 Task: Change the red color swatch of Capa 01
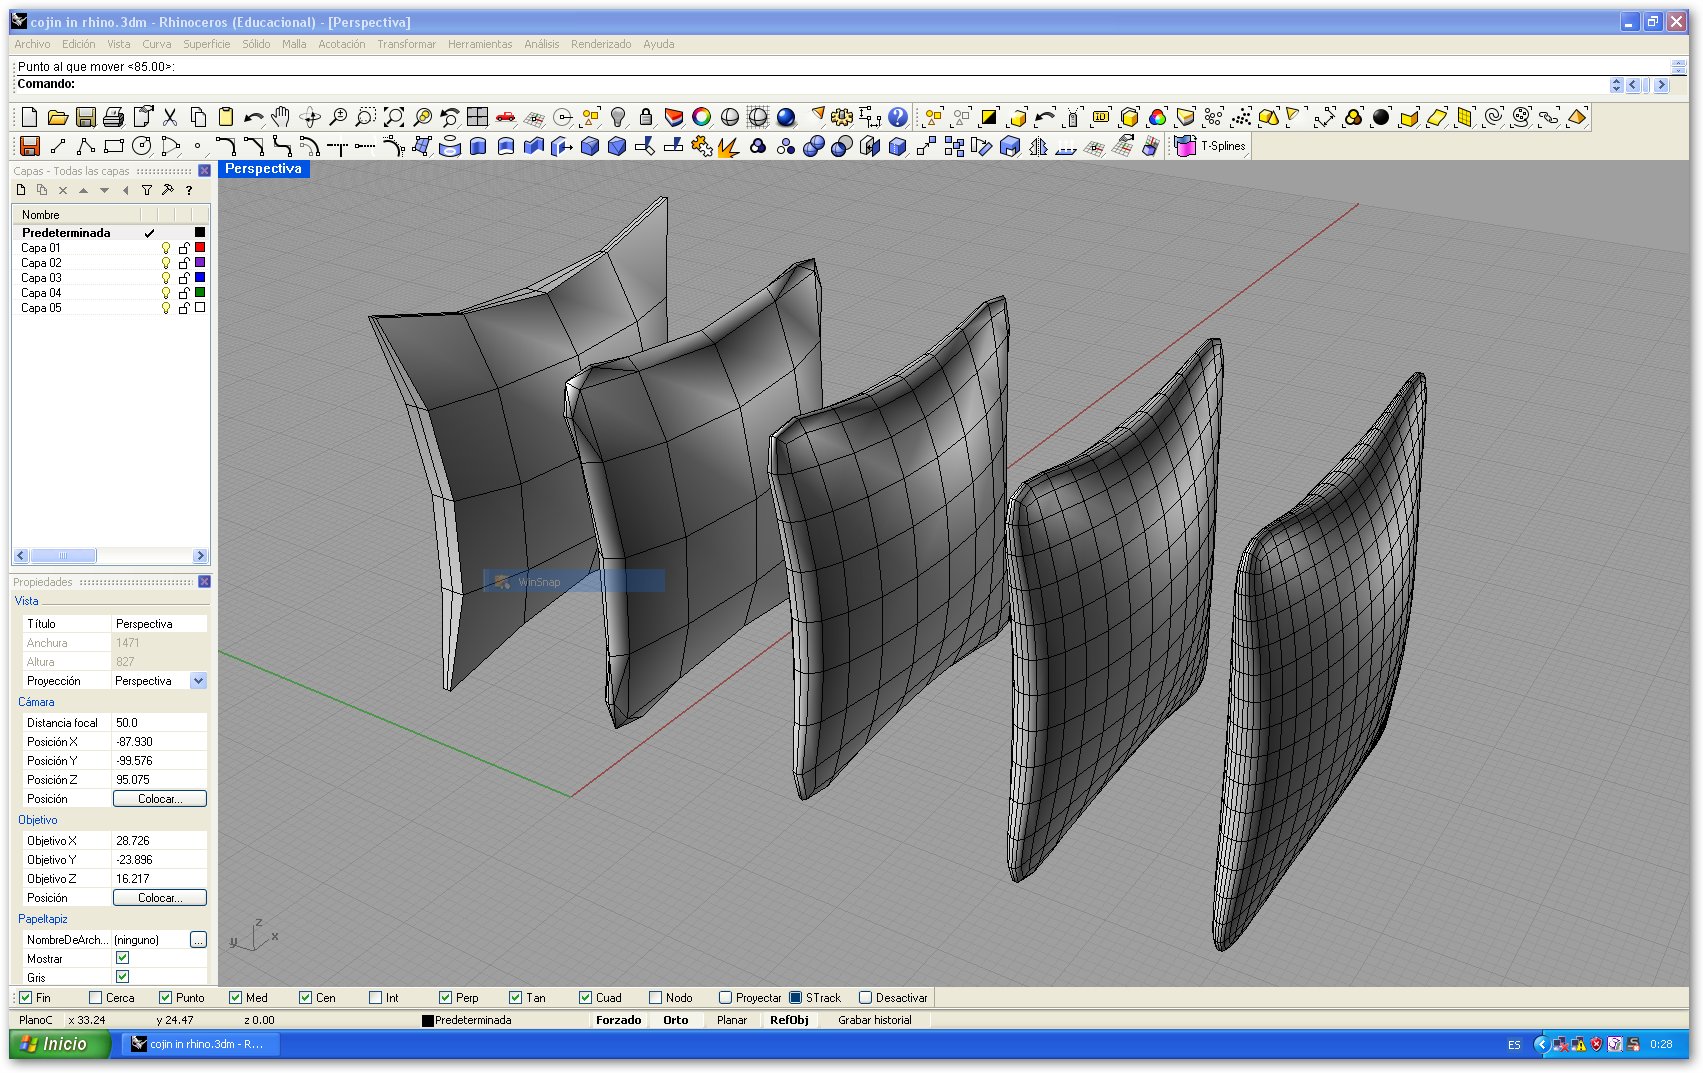pyautogui.click(x=200, y=247)
